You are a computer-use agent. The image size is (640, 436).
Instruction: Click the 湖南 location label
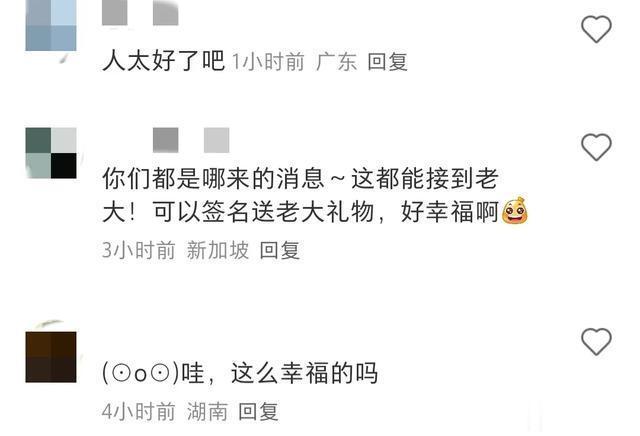coord(207,412)
